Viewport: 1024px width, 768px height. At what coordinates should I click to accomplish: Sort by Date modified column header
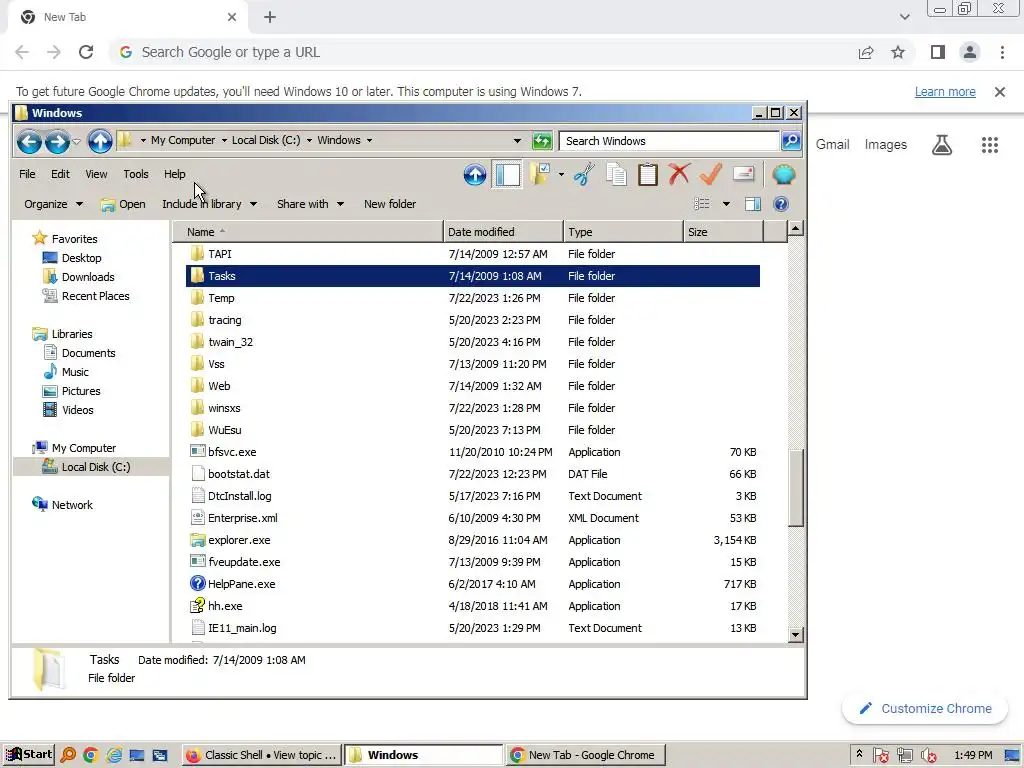(x=504, y=232)
